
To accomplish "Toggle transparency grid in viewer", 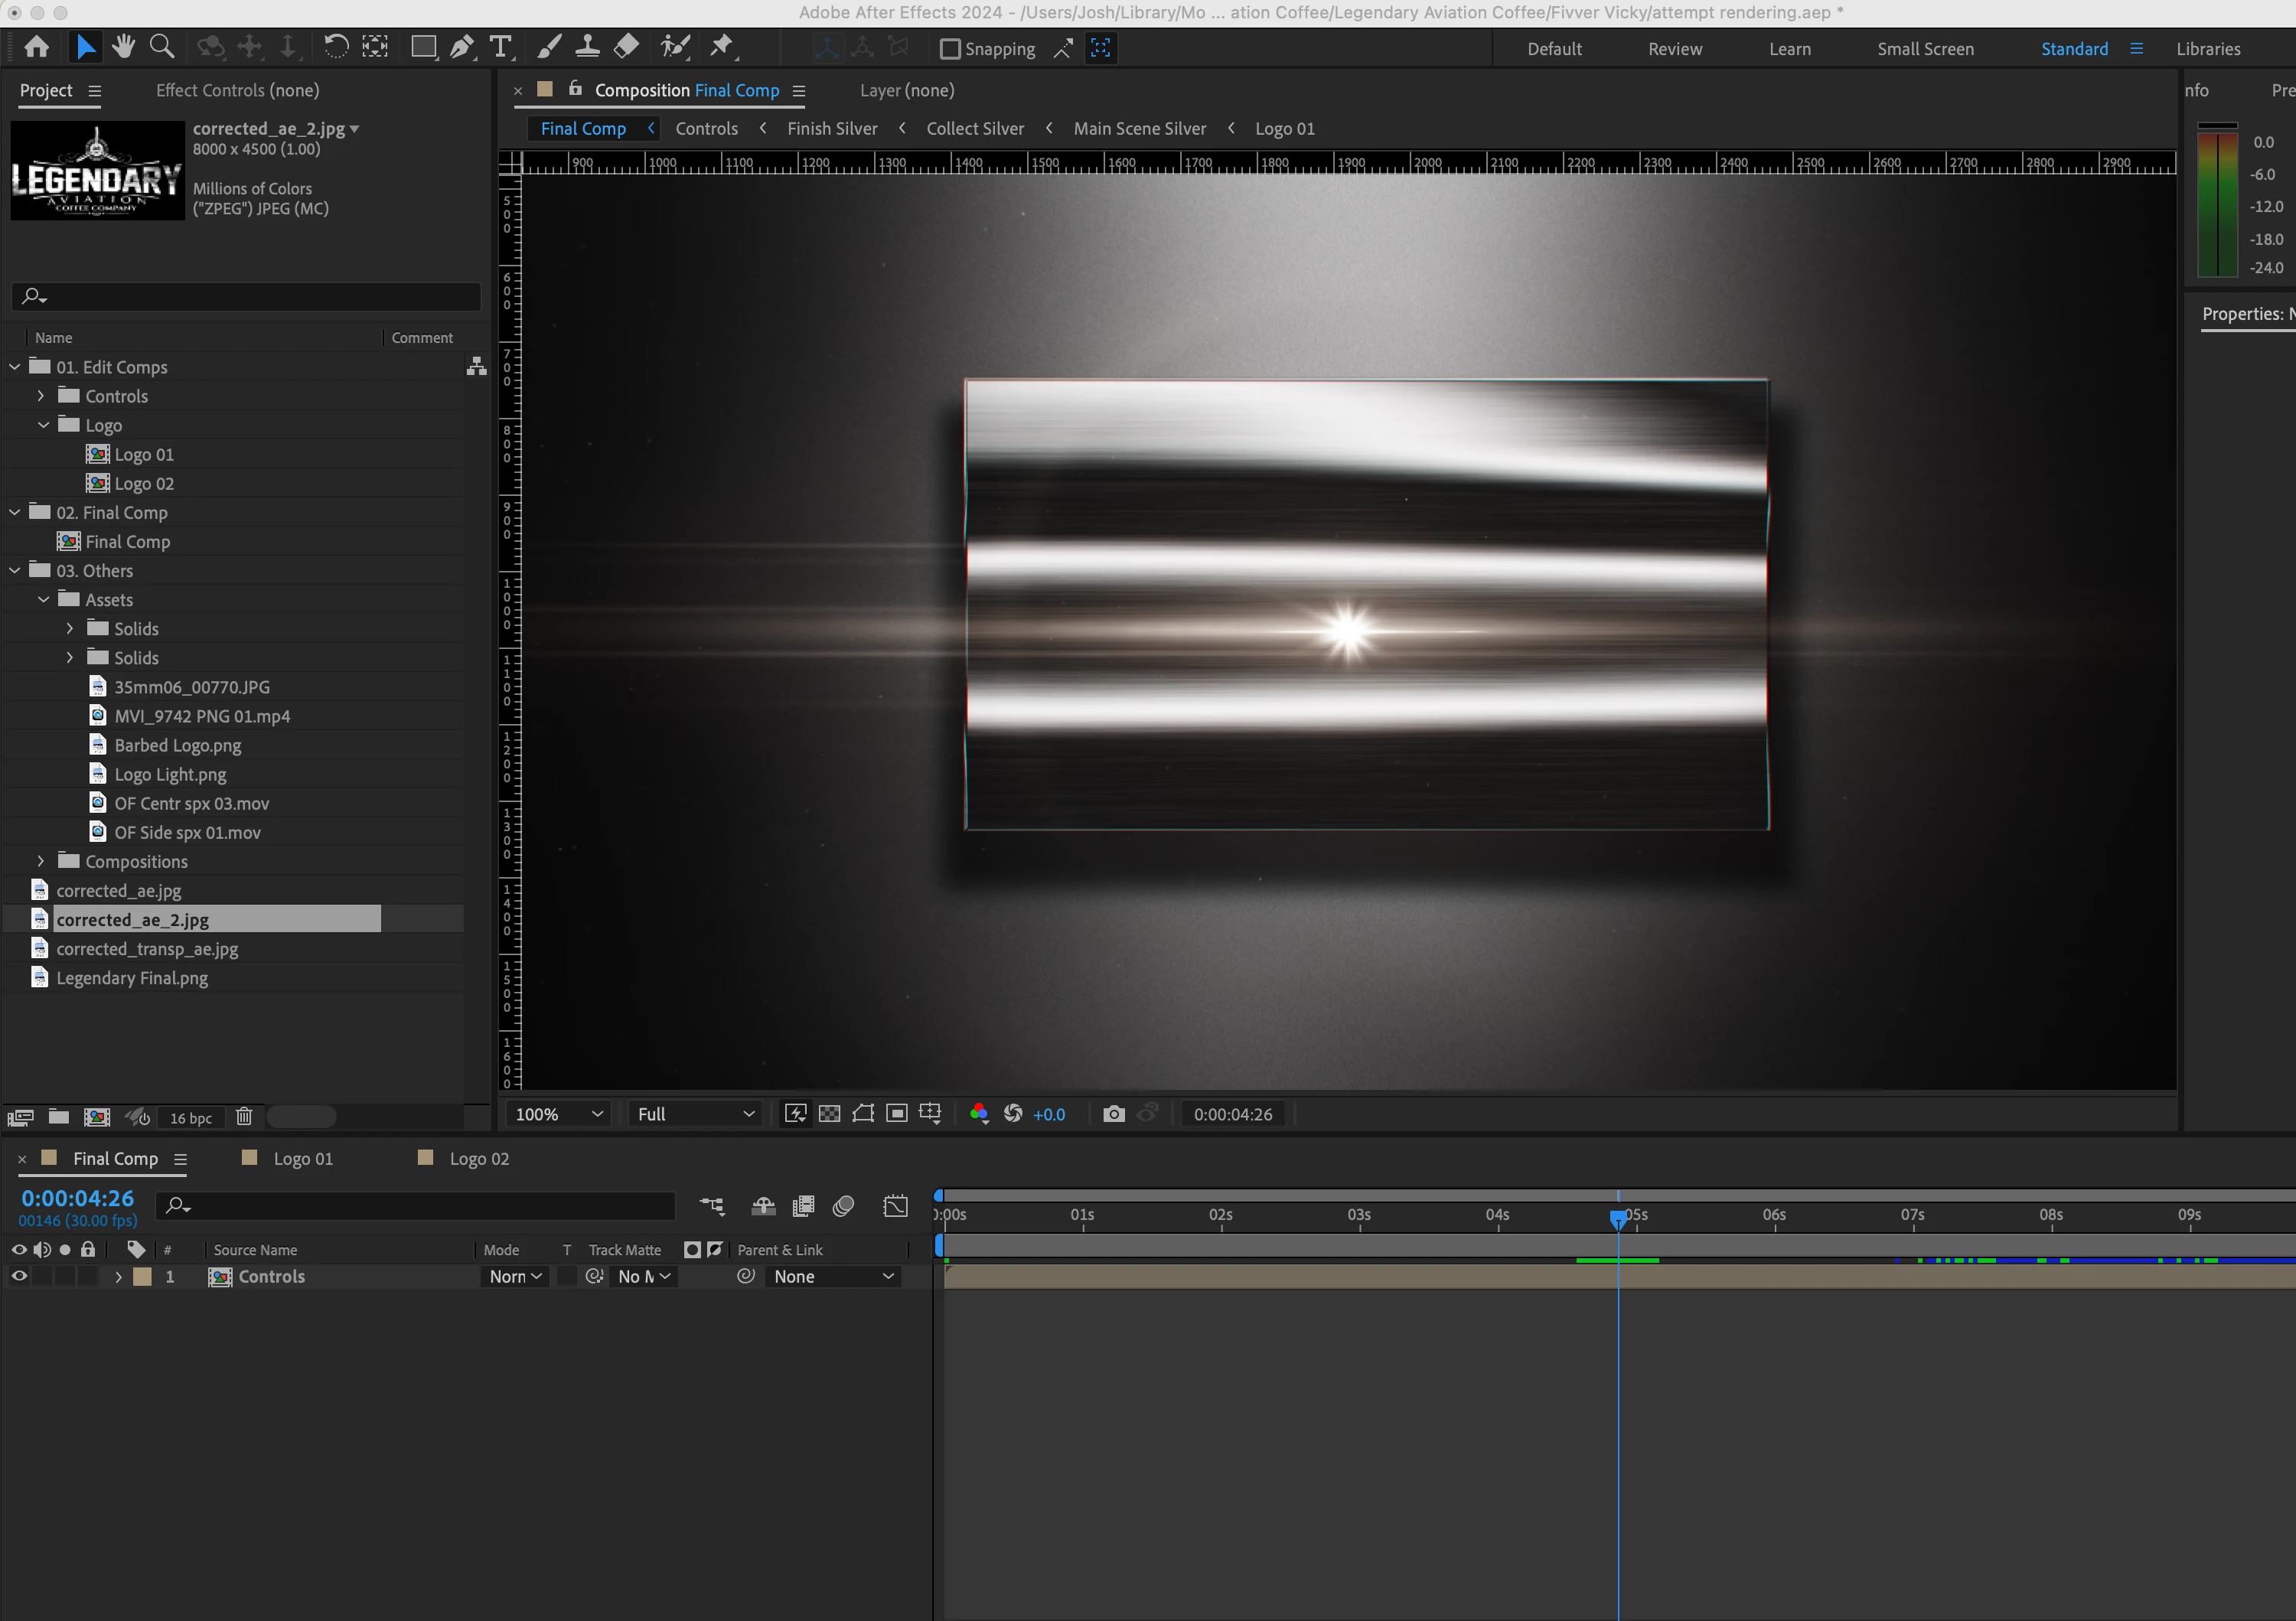I will (x=829, y=1114).
